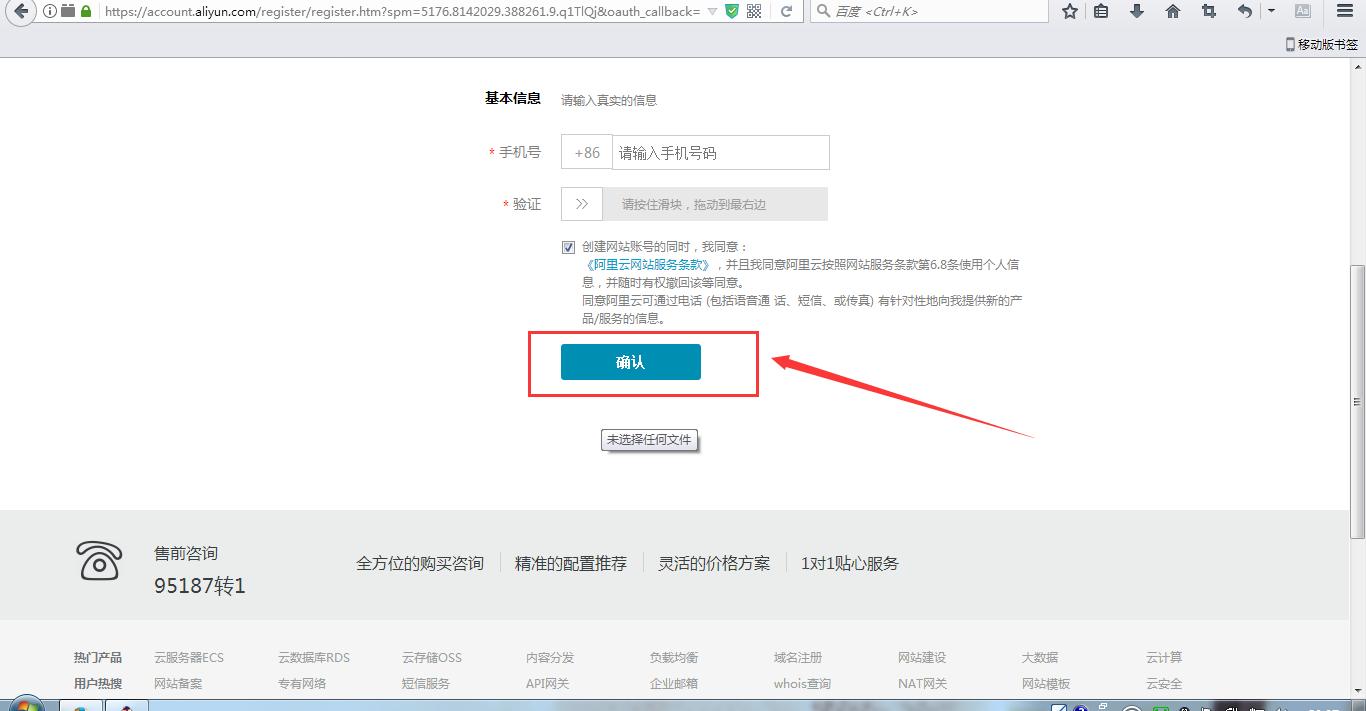Uncheck the Aliyun service agreement checkbox
This screenshot has height=711, width=1366.
pos(568,247)
